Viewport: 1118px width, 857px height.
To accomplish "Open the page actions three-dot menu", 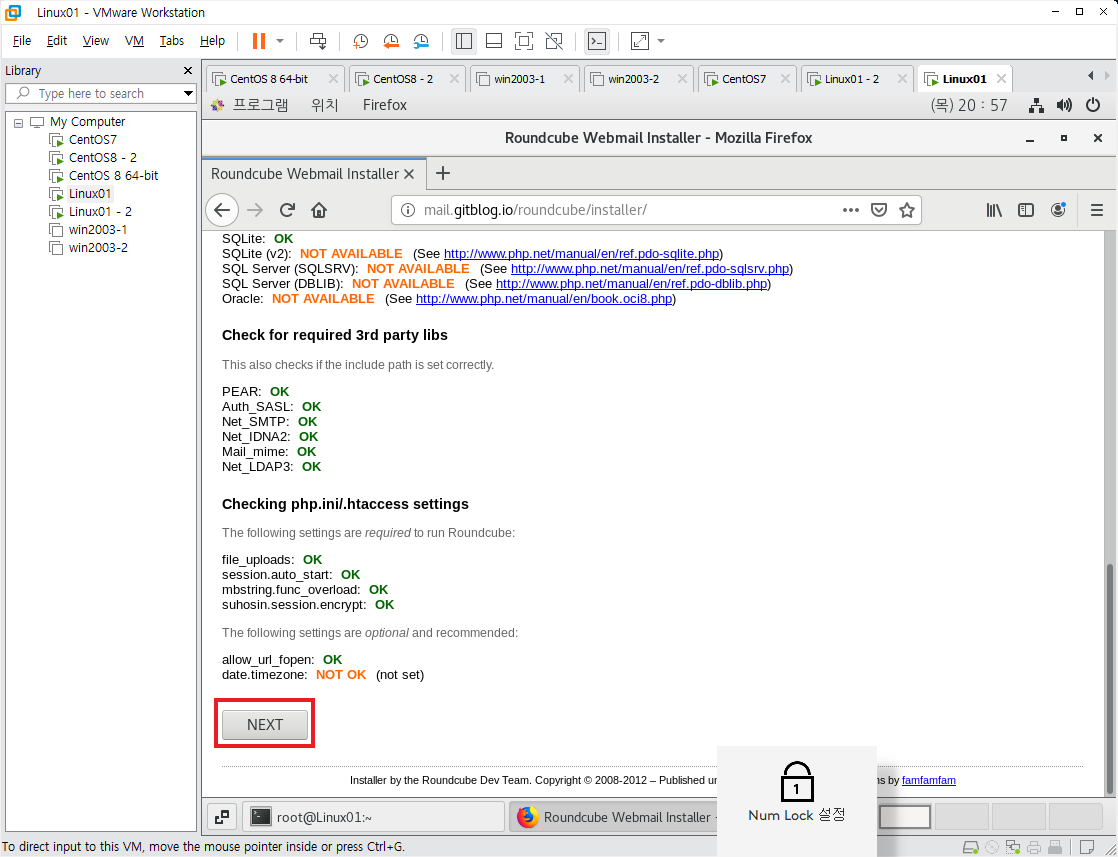I will [851, 210].
